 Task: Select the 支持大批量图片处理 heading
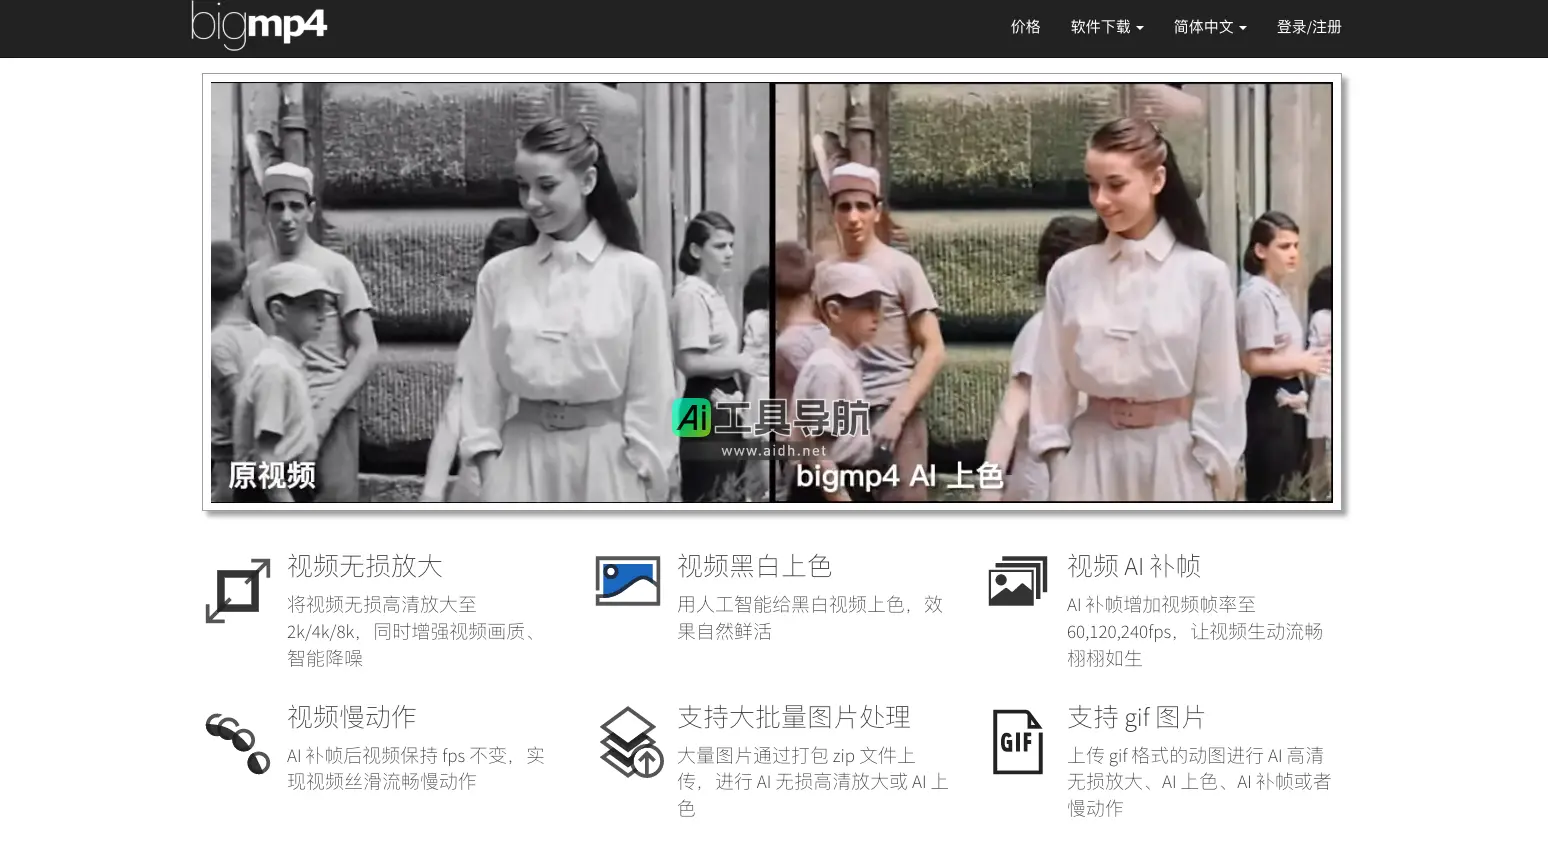(x=794, y=717)
